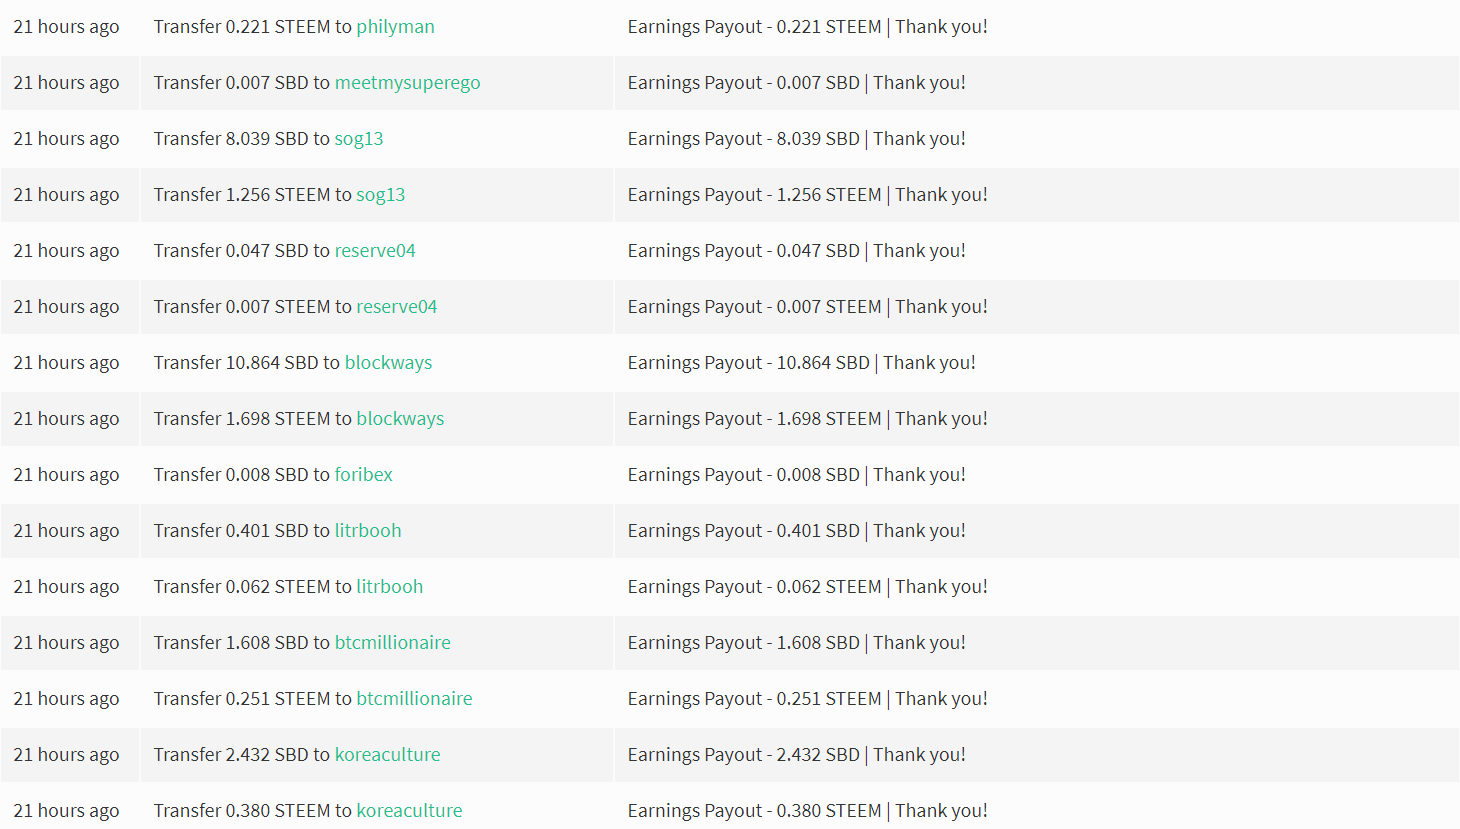1460x829 pixels.
Task: Open sog13 link in 1.256 STEEM transfer
Action: tap(381, 195)
